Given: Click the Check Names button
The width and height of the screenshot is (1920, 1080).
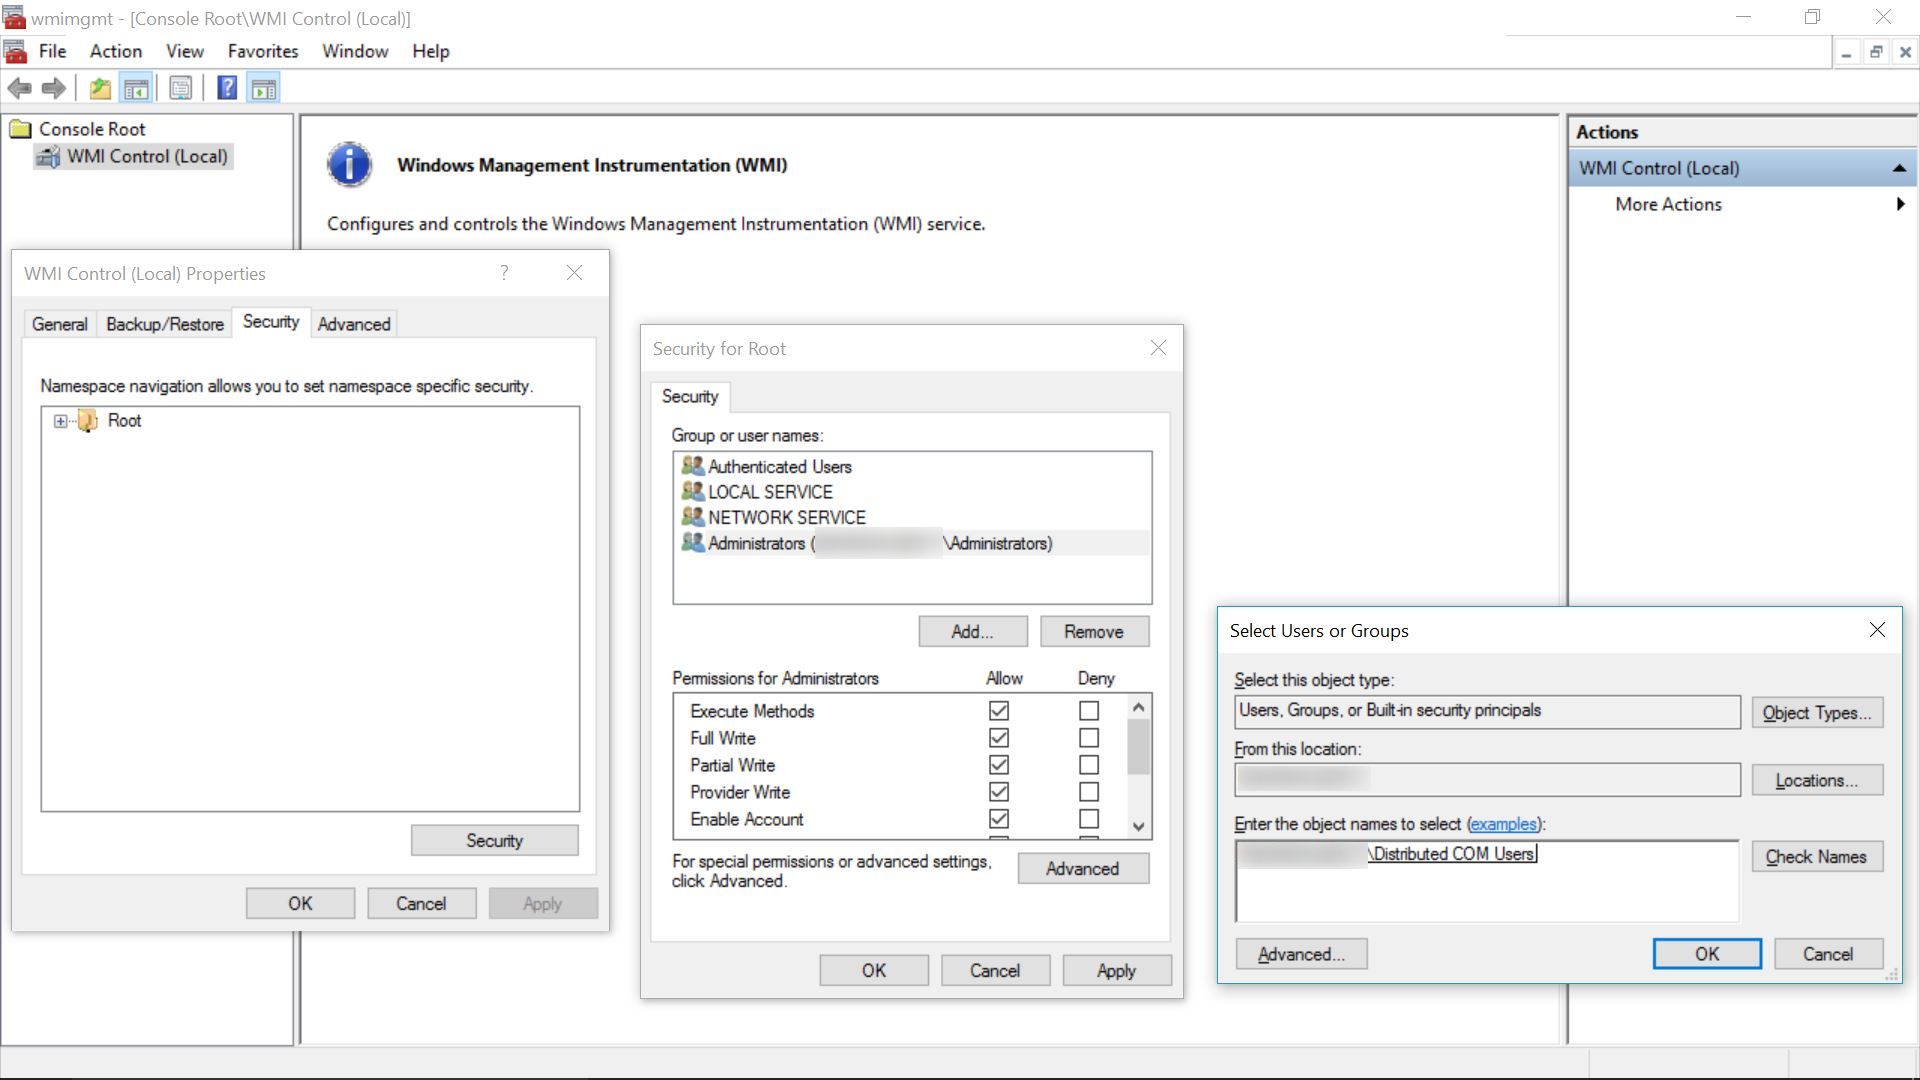Looking at the screenshot, I should pos(1816,856).
